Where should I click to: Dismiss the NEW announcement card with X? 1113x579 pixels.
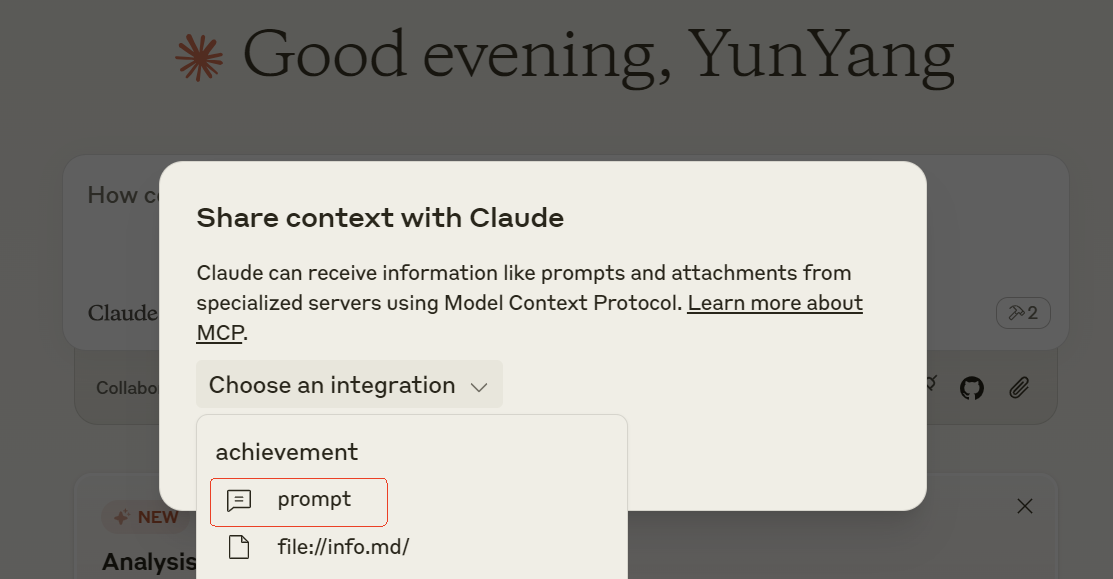1024,506
